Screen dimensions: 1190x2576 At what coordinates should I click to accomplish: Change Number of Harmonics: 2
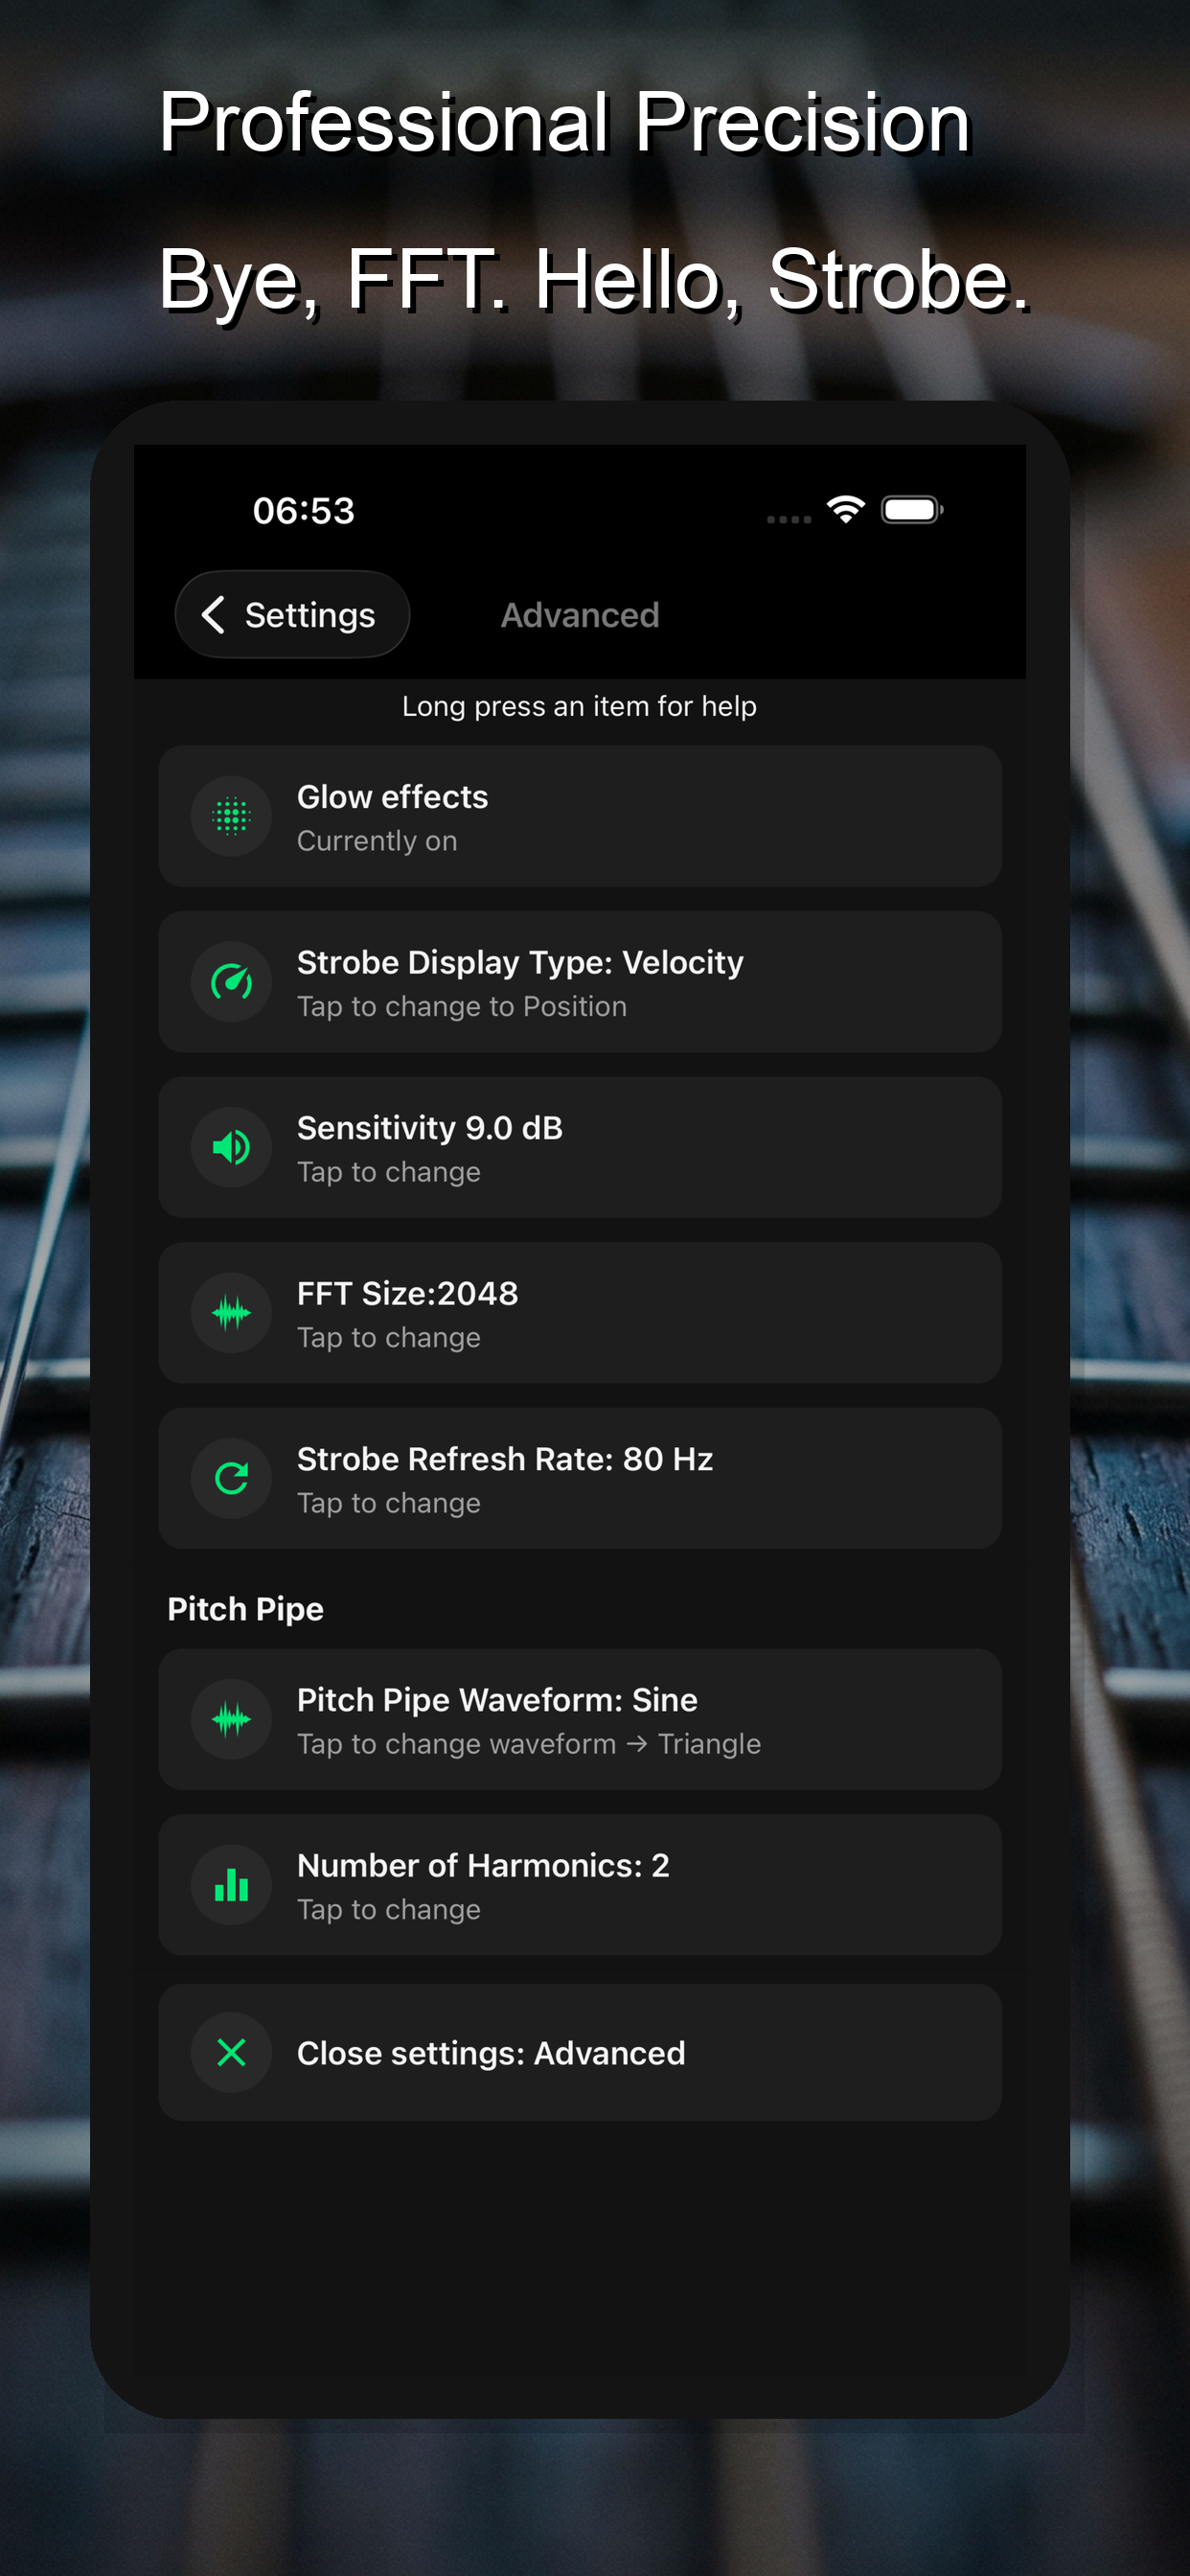(580, 1886)
